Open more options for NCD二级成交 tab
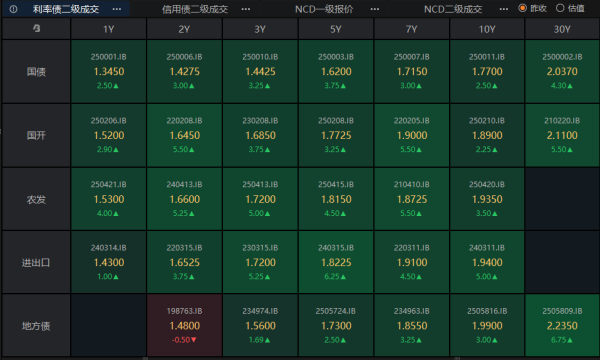The image size is (600, 360). pos(504,9)
